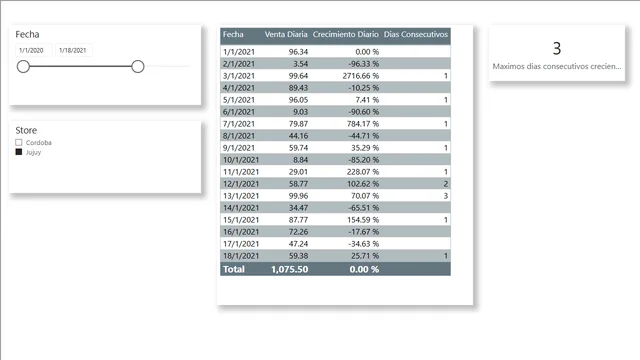Grab the left handle of Fecha slider
This screenshot has width=640, height=360.
pyautogui.click(x=23, y=66)
